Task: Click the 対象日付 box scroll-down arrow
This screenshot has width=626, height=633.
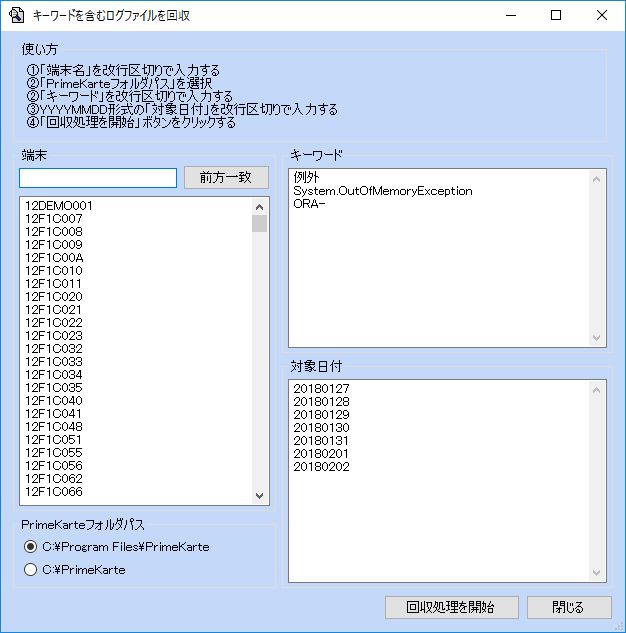Action: click(596, 572)
